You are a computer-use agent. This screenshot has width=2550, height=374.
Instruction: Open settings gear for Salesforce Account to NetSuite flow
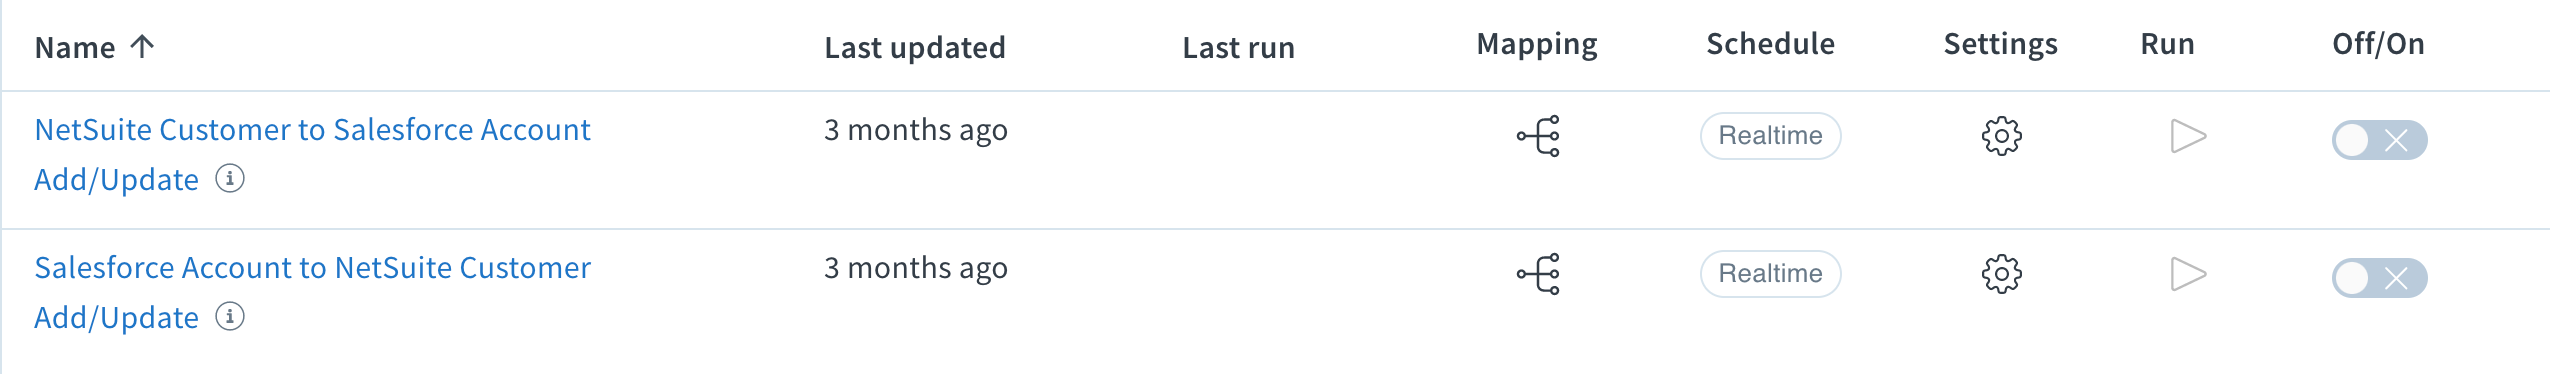pyautogui.click(x=2001, y=274)
